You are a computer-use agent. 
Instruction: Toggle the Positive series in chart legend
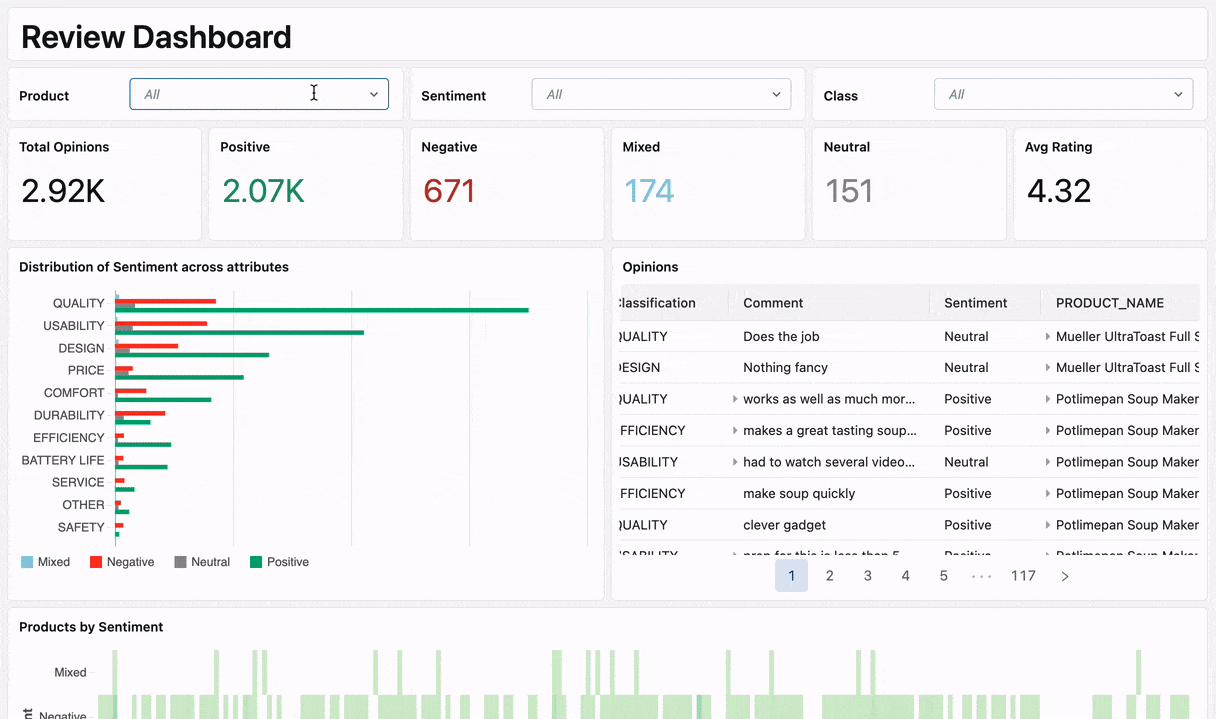pyautogui.click(x=279, y=562)
